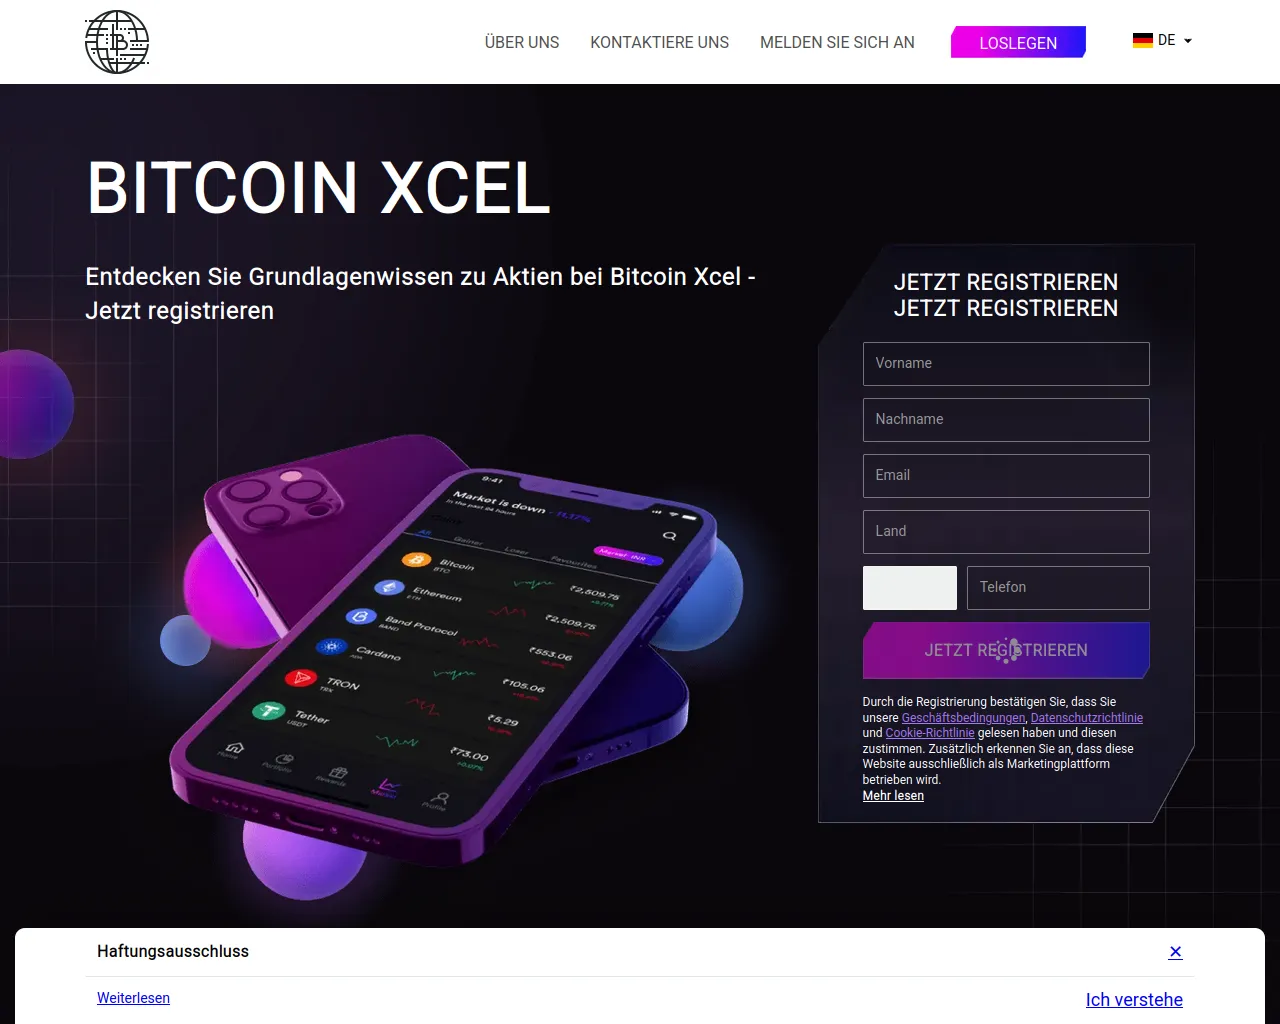Open the Land country field
This screenshot has width=1280, height=1024.
click(1006, 532)
